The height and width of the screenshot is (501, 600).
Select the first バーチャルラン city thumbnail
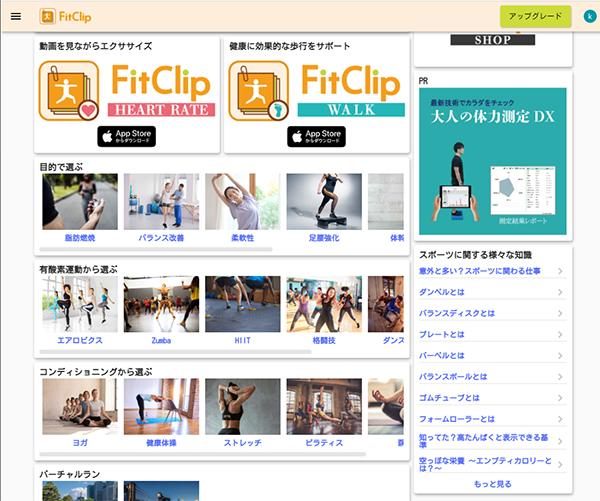click(x=80, y=491)
